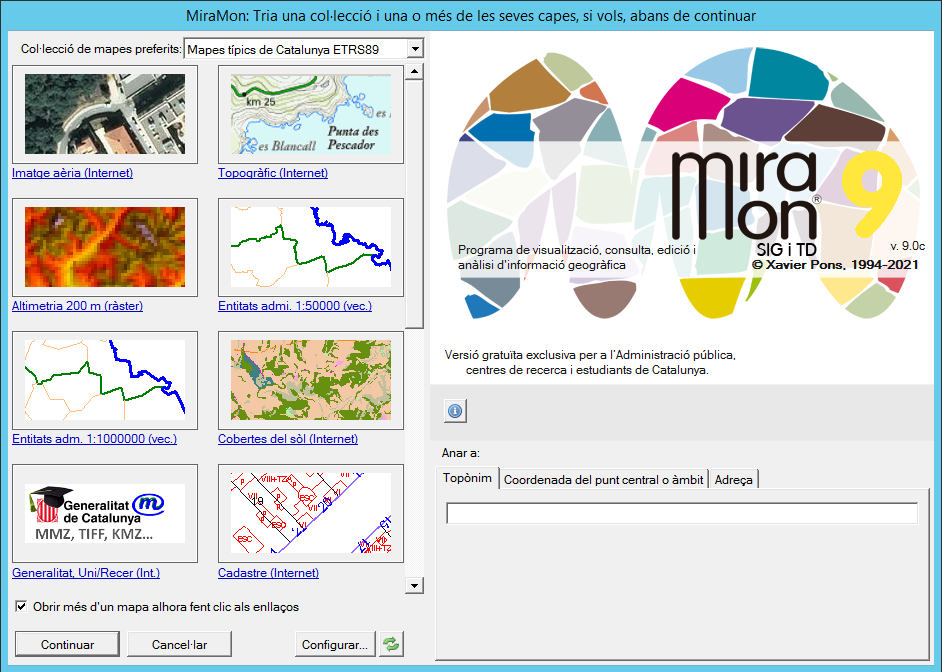The height and width of the screenshot is (672, 942).
Task: Select the Generalitat de Catalunya thumbnail
Action: pyautogui.click(x=105, y=513)
